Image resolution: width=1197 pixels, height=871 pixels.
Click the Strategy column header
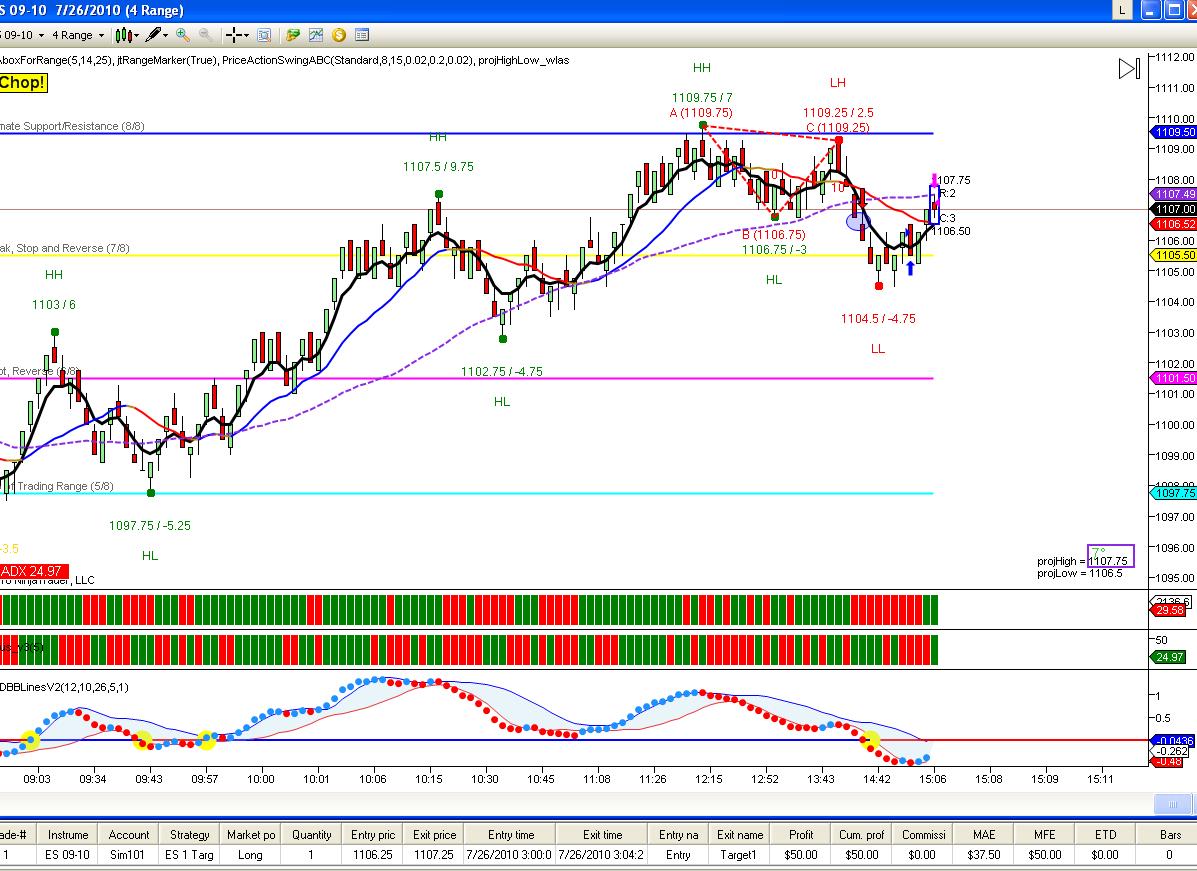(x=190, y=834)
